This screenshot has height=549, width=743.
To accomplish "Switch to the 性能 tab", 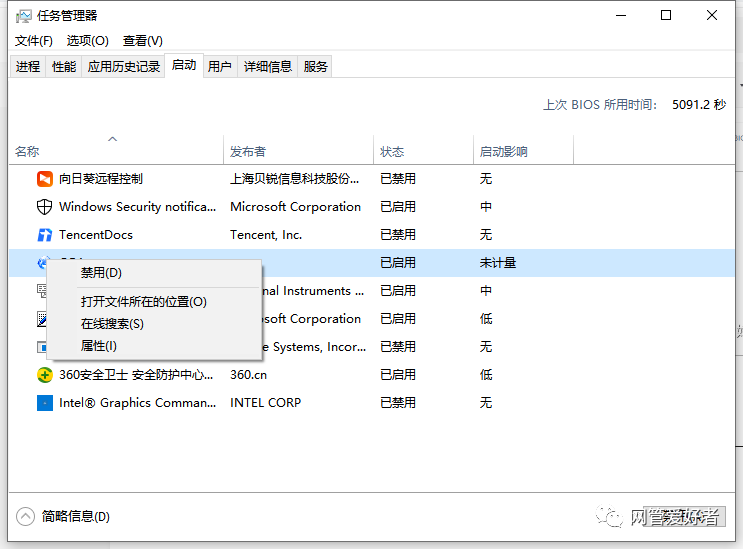I will (x=64, y=66).
